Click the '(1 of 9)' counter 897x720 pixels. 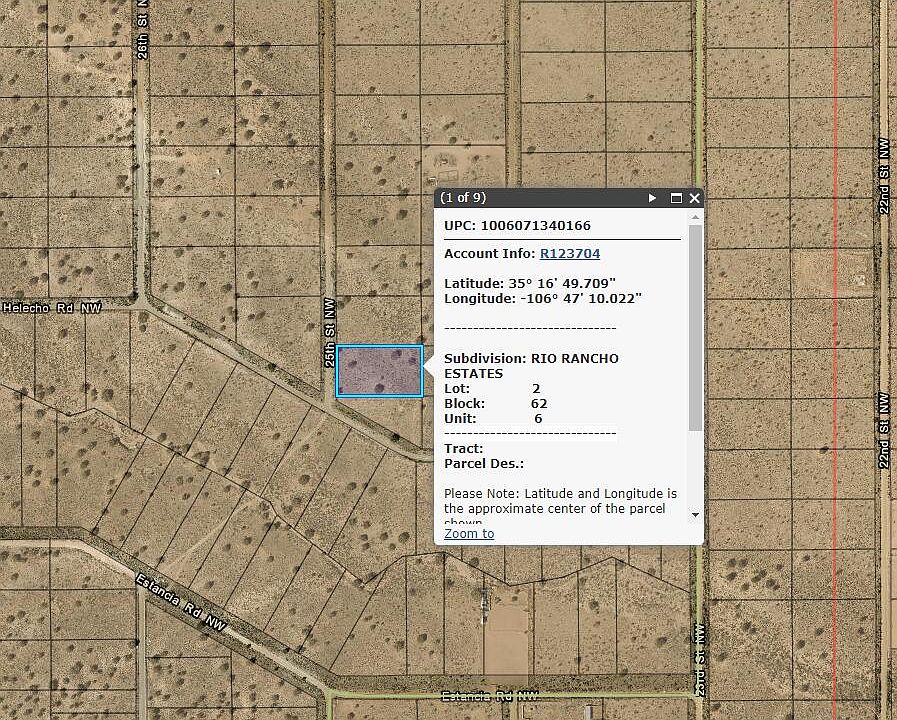click(x=463, y=198)
